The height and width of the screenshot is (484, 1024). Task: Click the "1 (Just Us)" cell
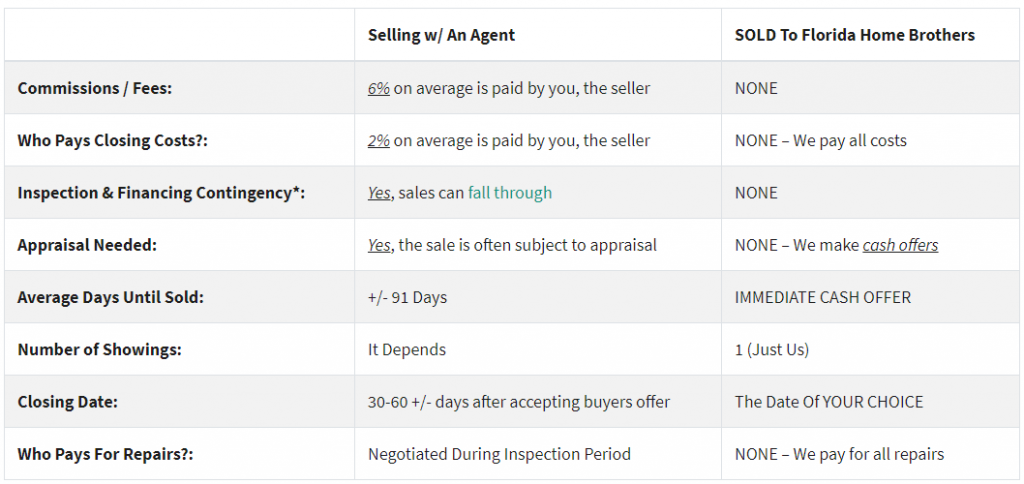(772, 349)
